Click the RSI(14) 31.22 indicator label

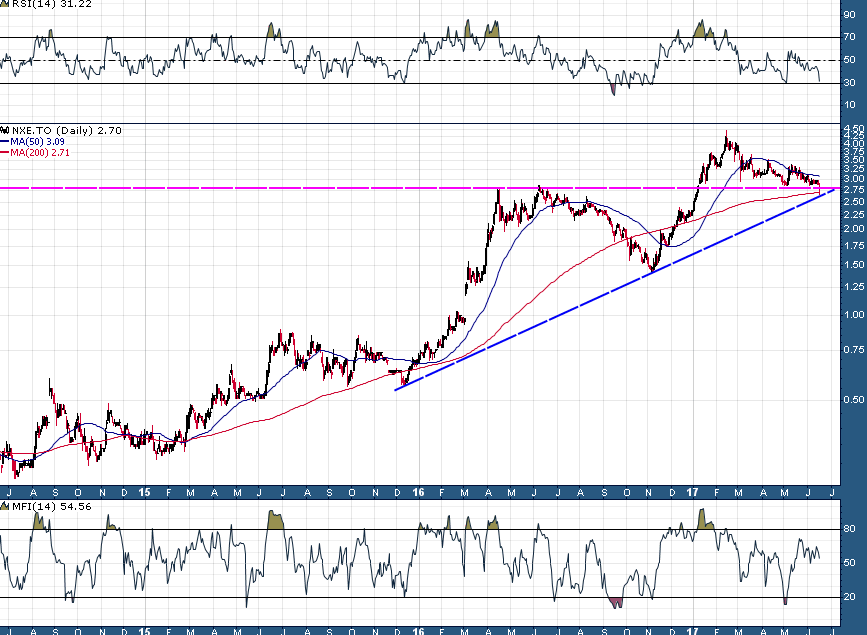[52, 4]
